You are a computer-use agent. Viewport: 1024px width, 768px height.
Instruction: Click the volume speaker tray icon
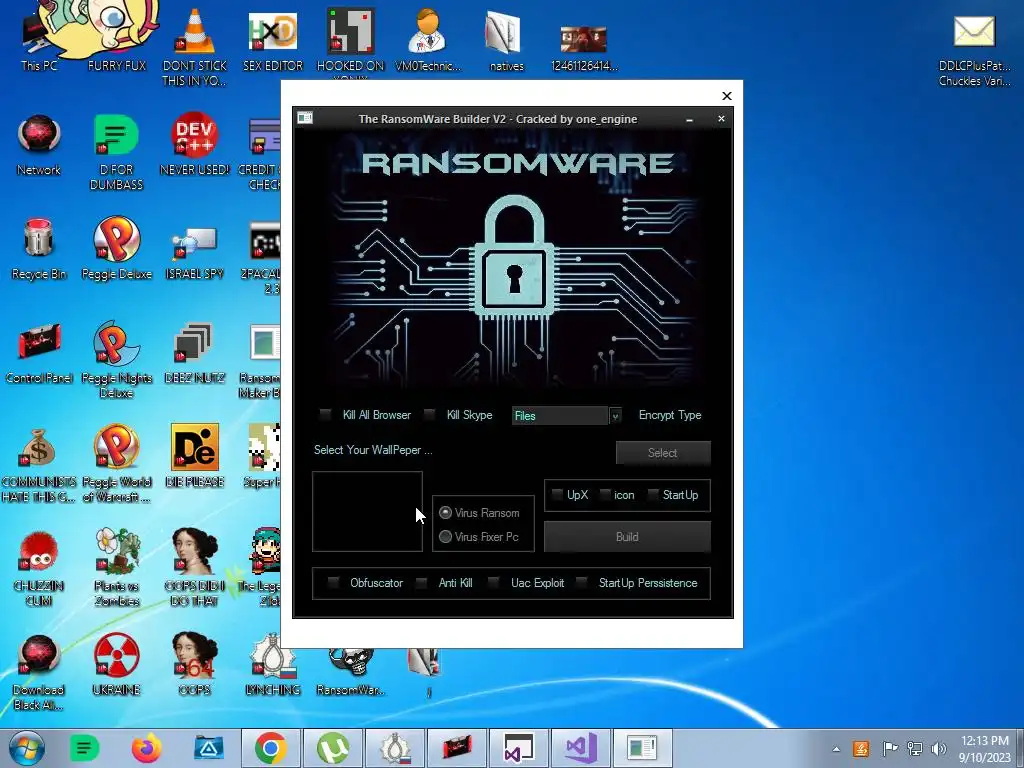coord(939,748)
